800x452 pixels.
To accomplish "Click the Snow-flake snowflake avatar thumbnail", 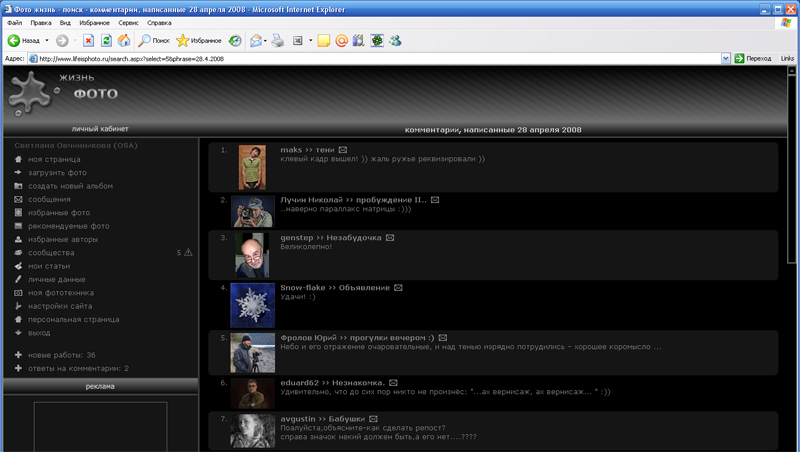I will 253,305.
